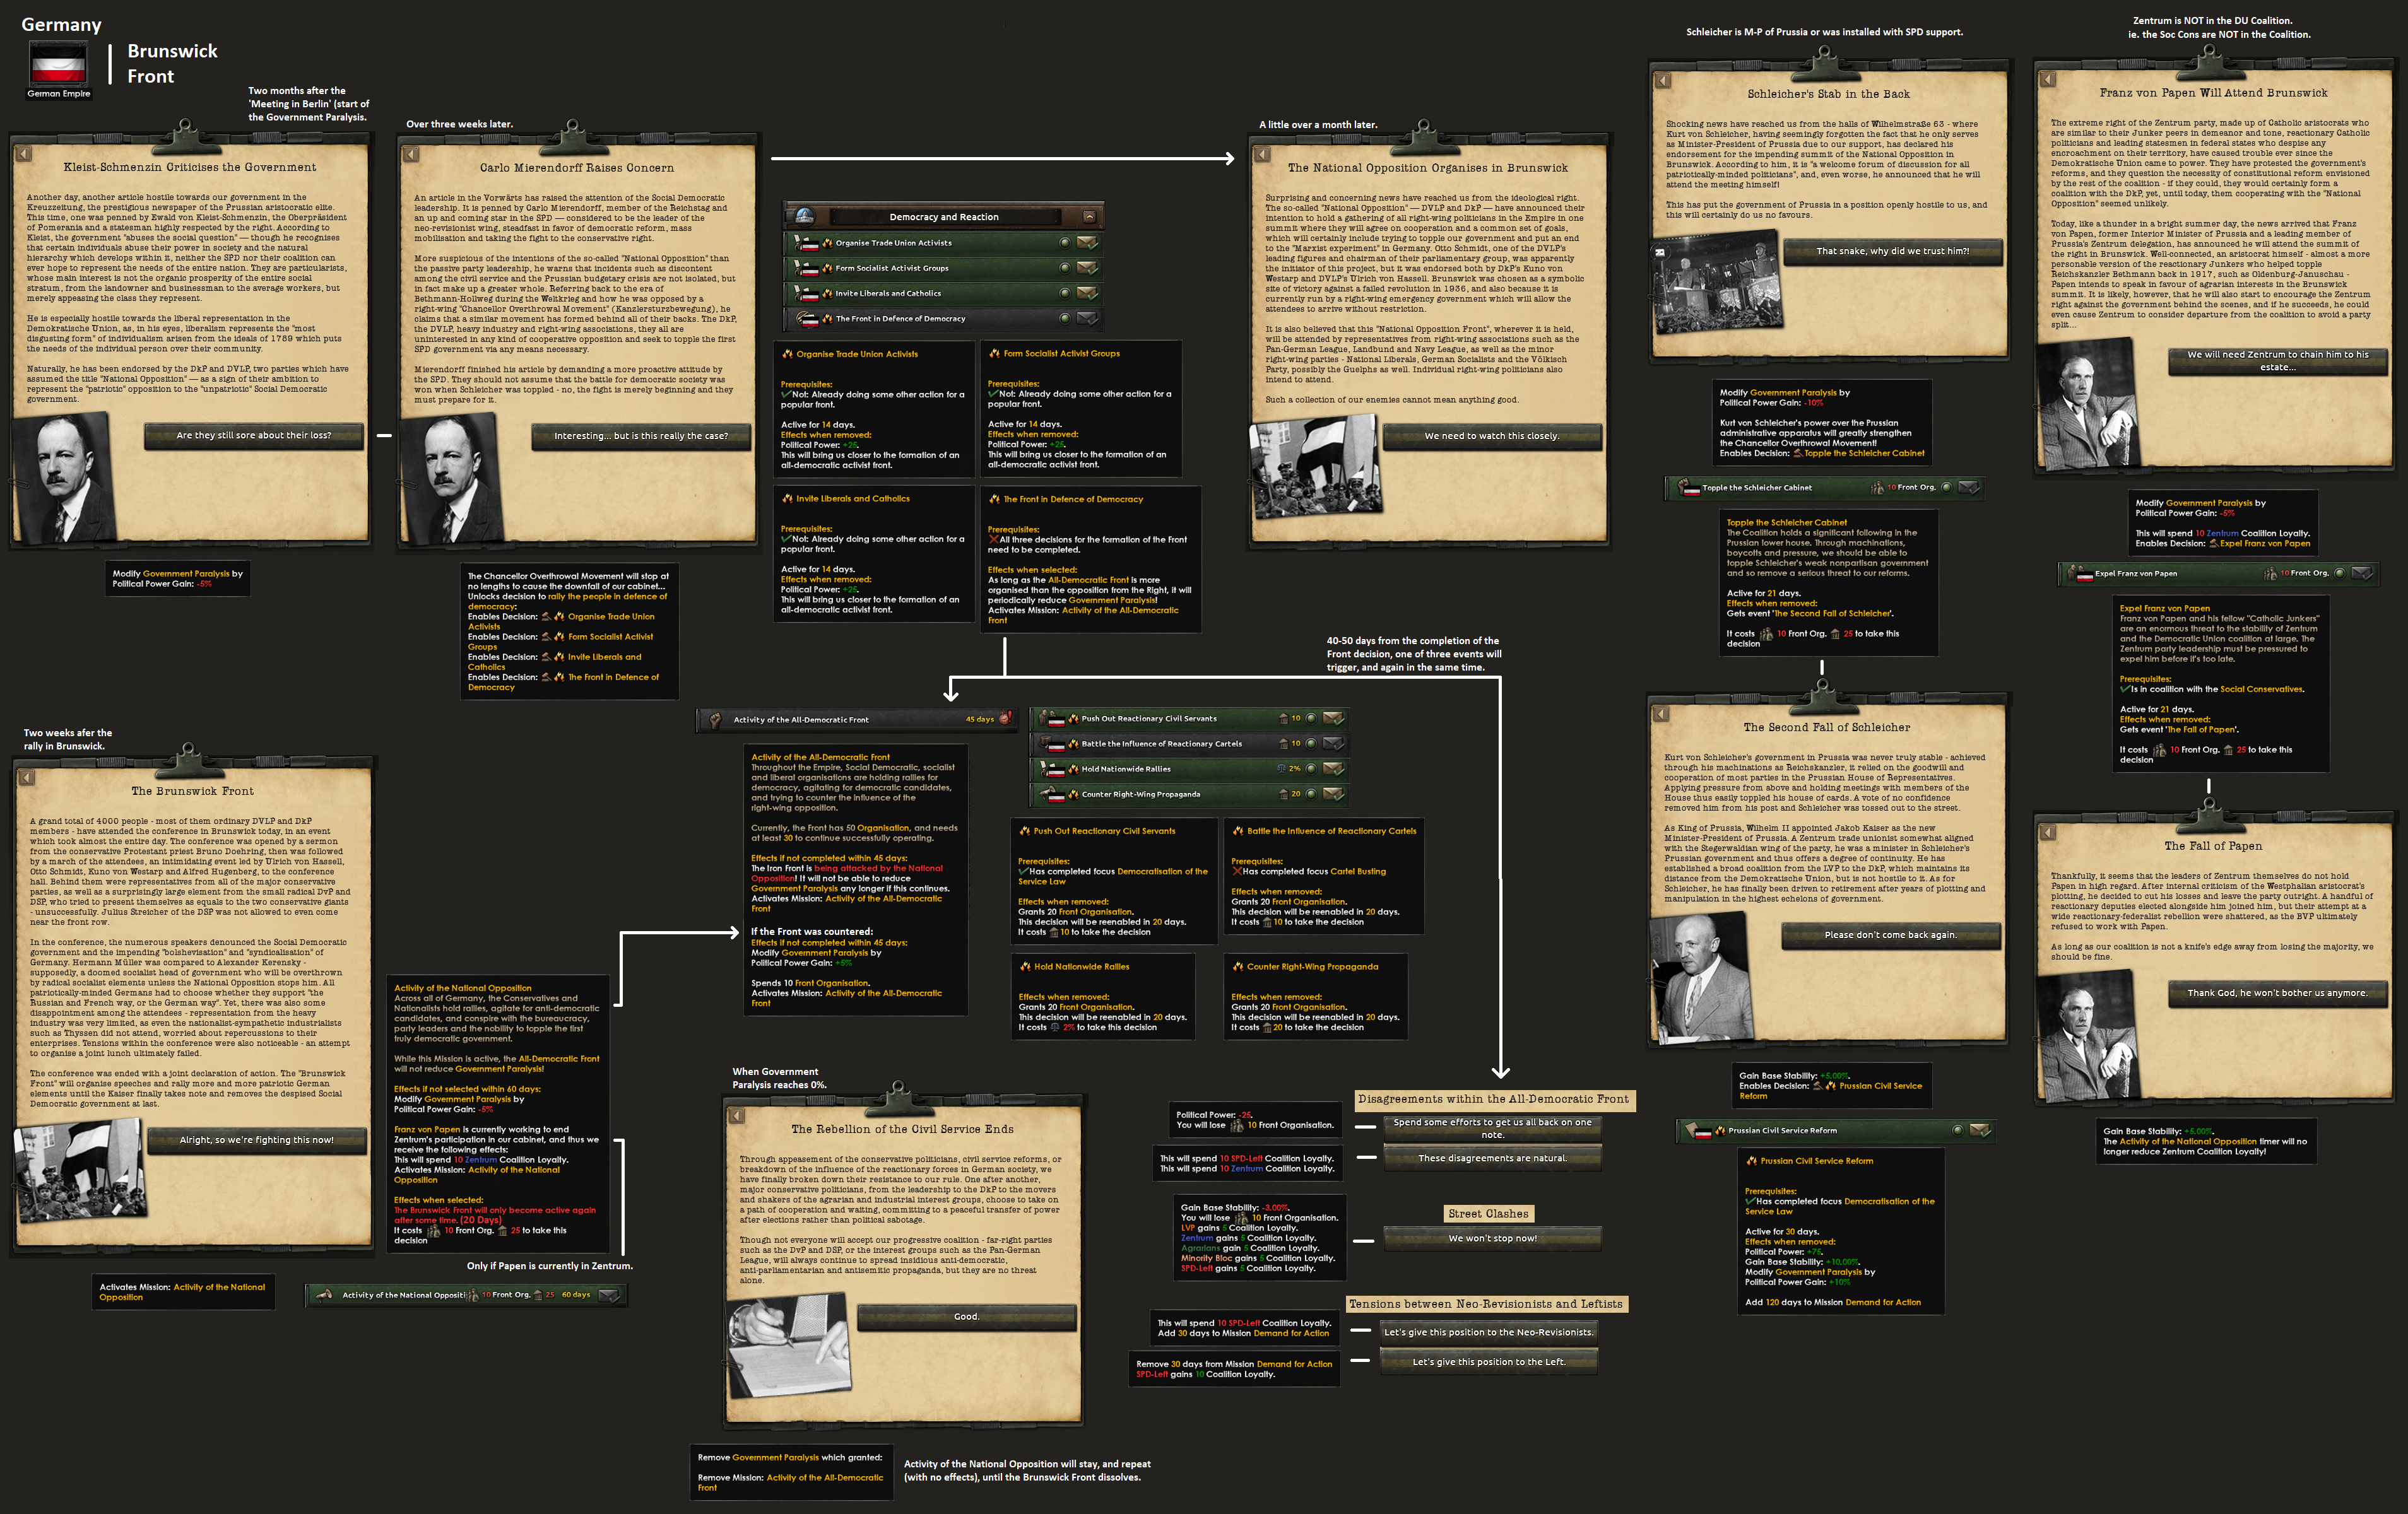Toggle green indicator on Expel Franz von Papen
Image resolution: width=2408 pixels, height=1514 pixels.
tap(2339, 574)
